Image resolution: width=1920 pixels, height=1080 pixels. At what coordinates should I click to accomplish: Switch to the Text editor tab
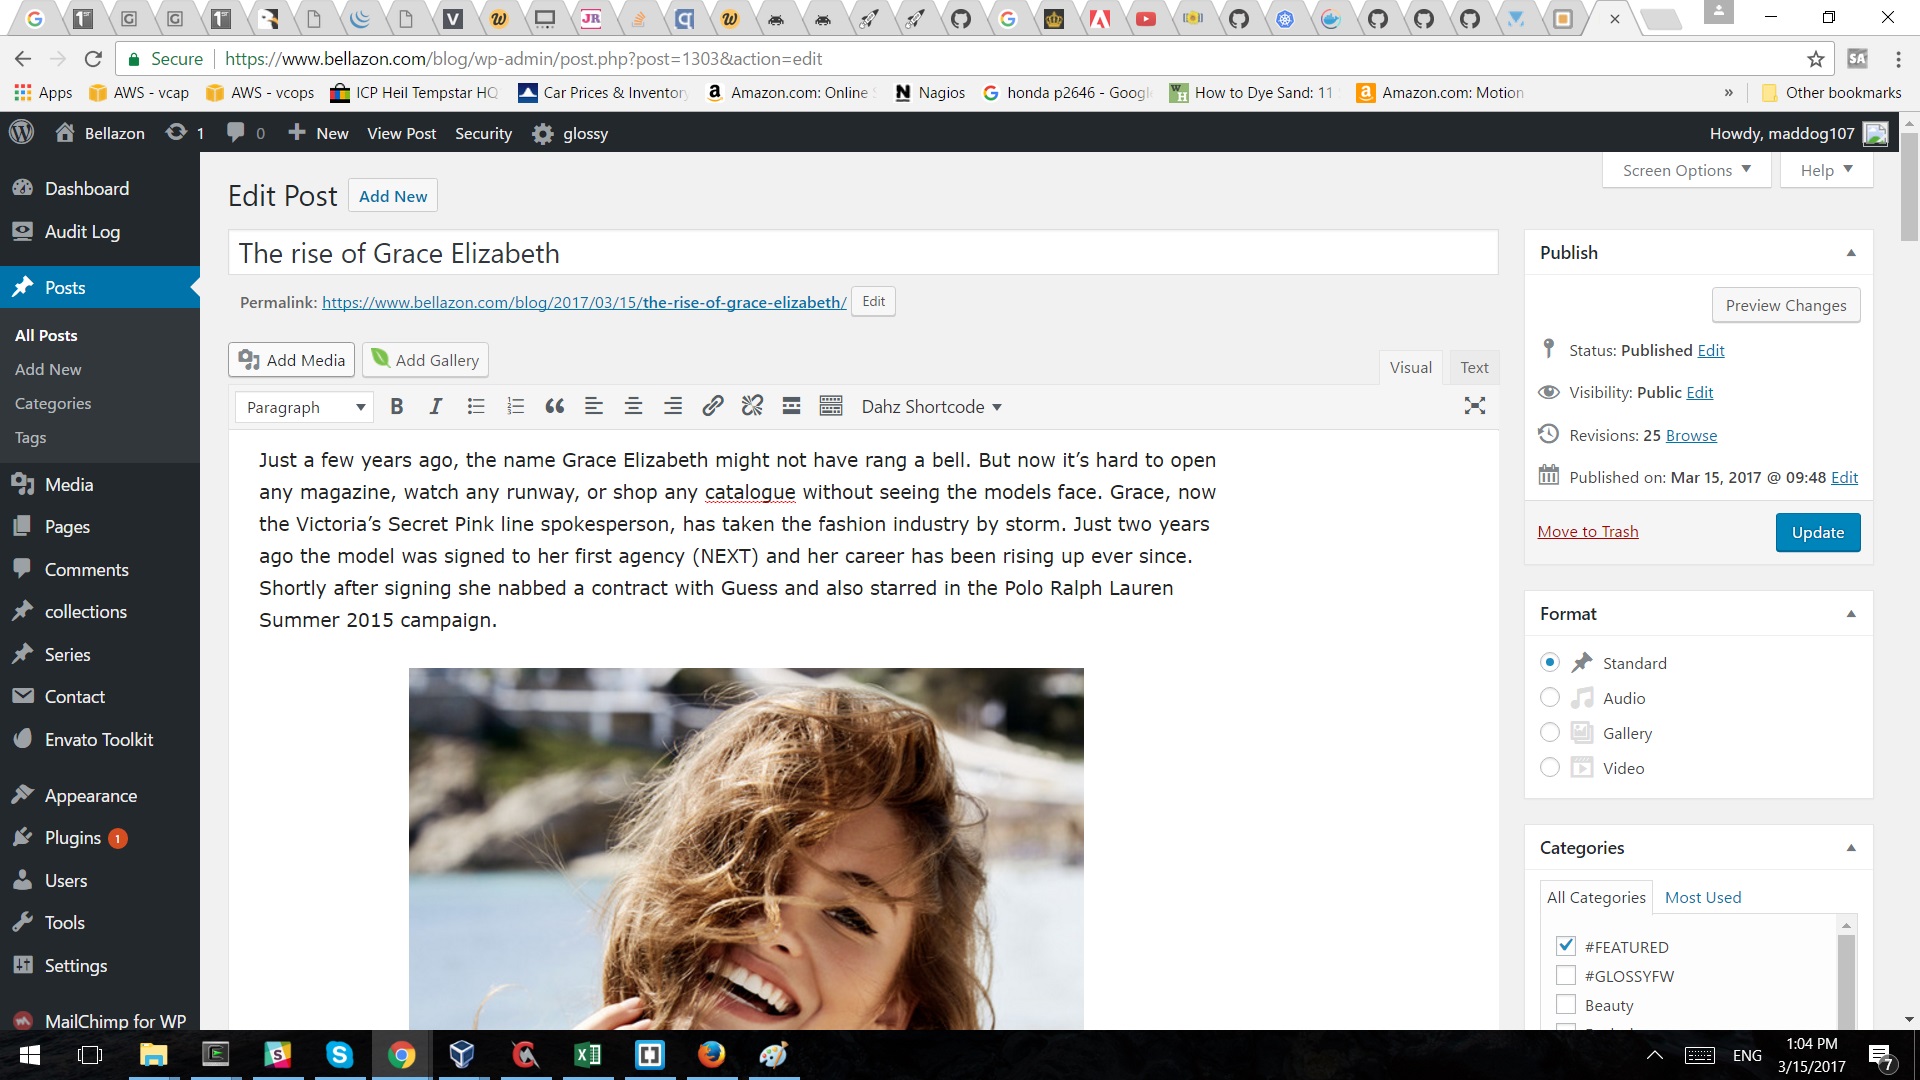1473,367
